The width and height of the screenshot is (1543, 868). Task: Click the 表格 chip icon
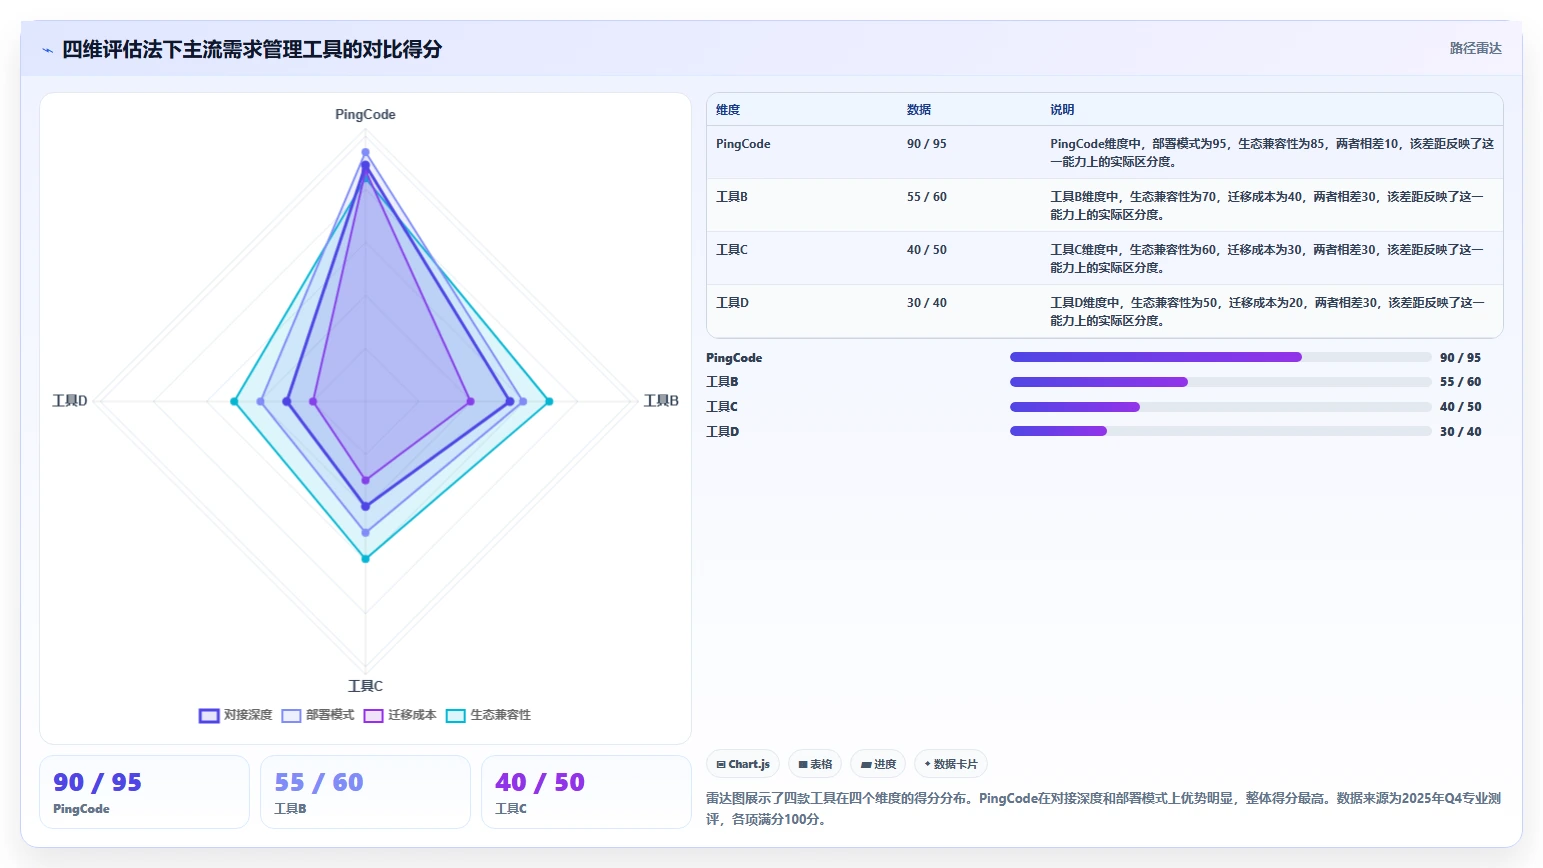(803, 764)
